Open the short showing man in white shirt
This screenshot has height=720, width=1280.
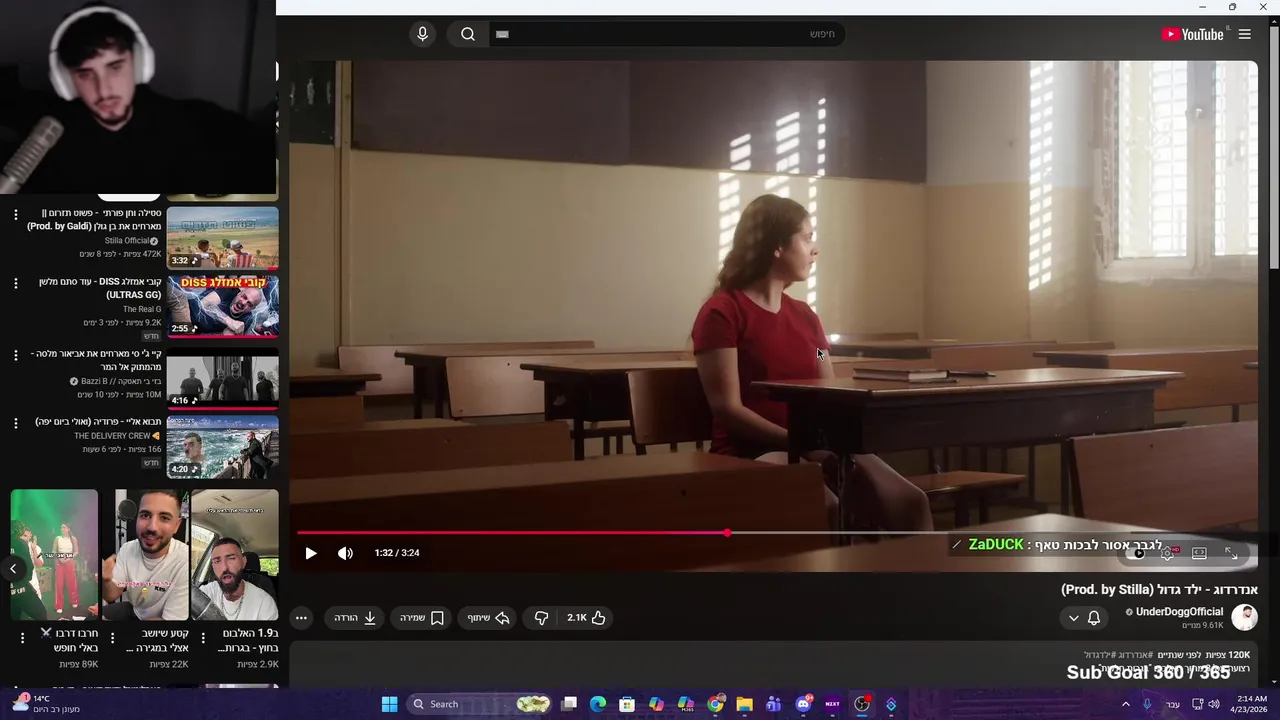coord(145,554)
